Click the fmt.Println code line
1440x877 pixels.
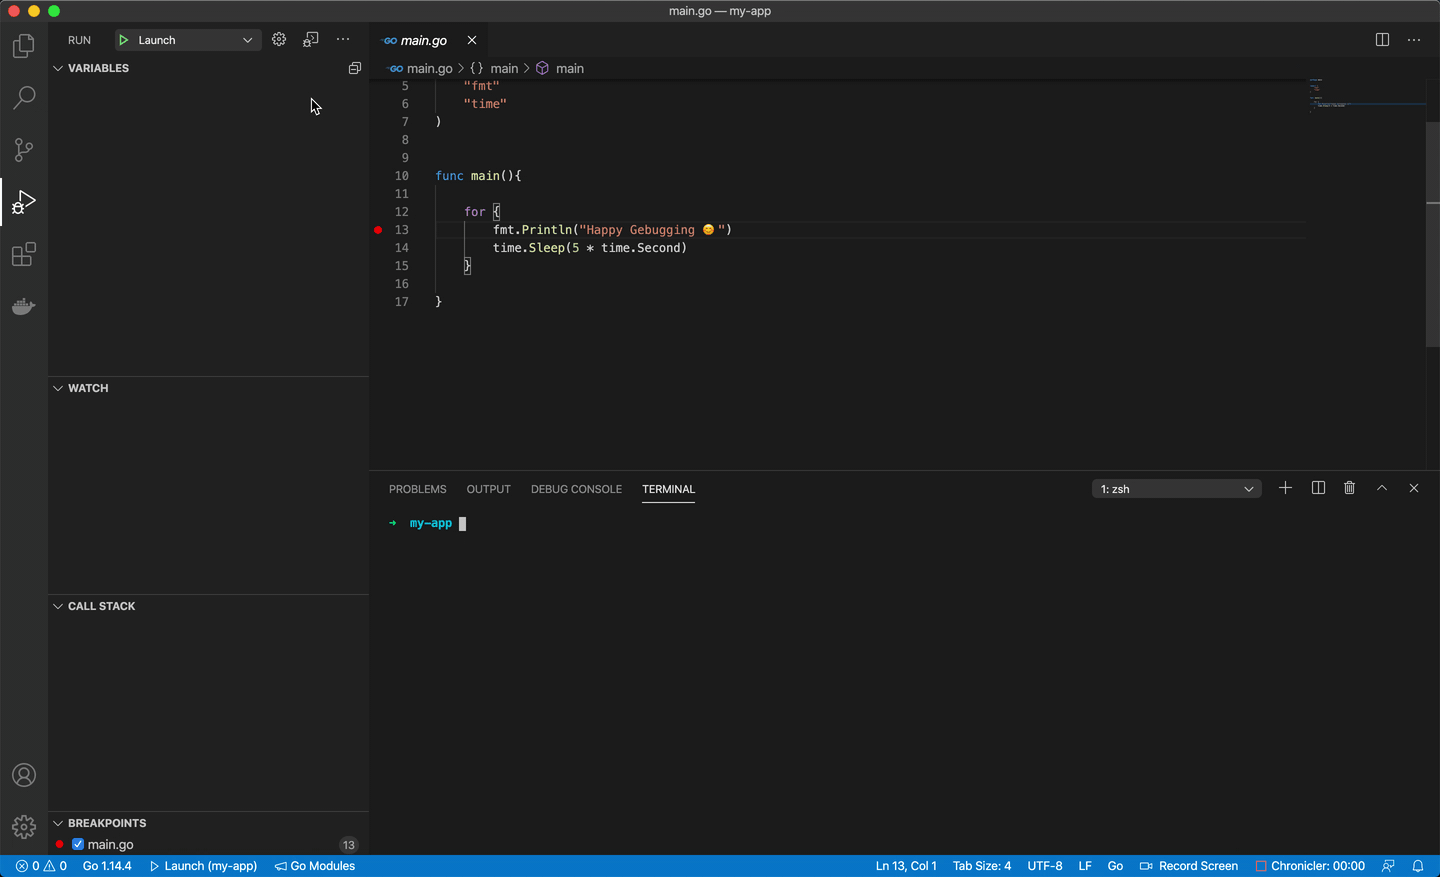612,230
